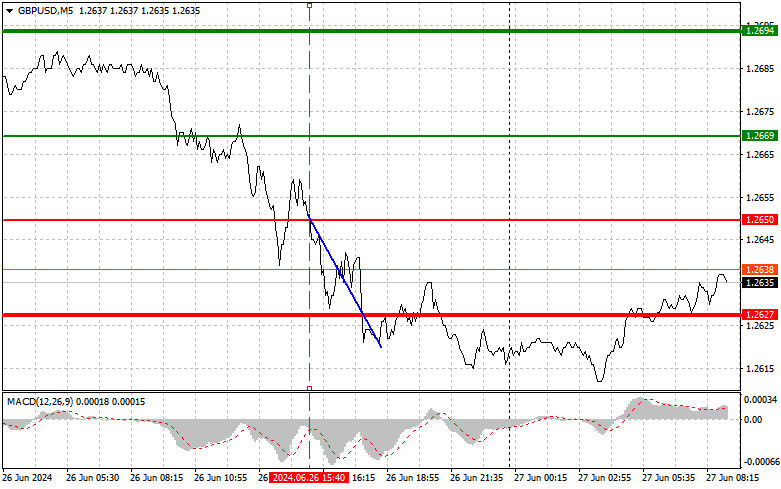This screenshot has height=489, width=781.
Task: Click the 1.2645 price scale value
Action: tap(760, 240)
